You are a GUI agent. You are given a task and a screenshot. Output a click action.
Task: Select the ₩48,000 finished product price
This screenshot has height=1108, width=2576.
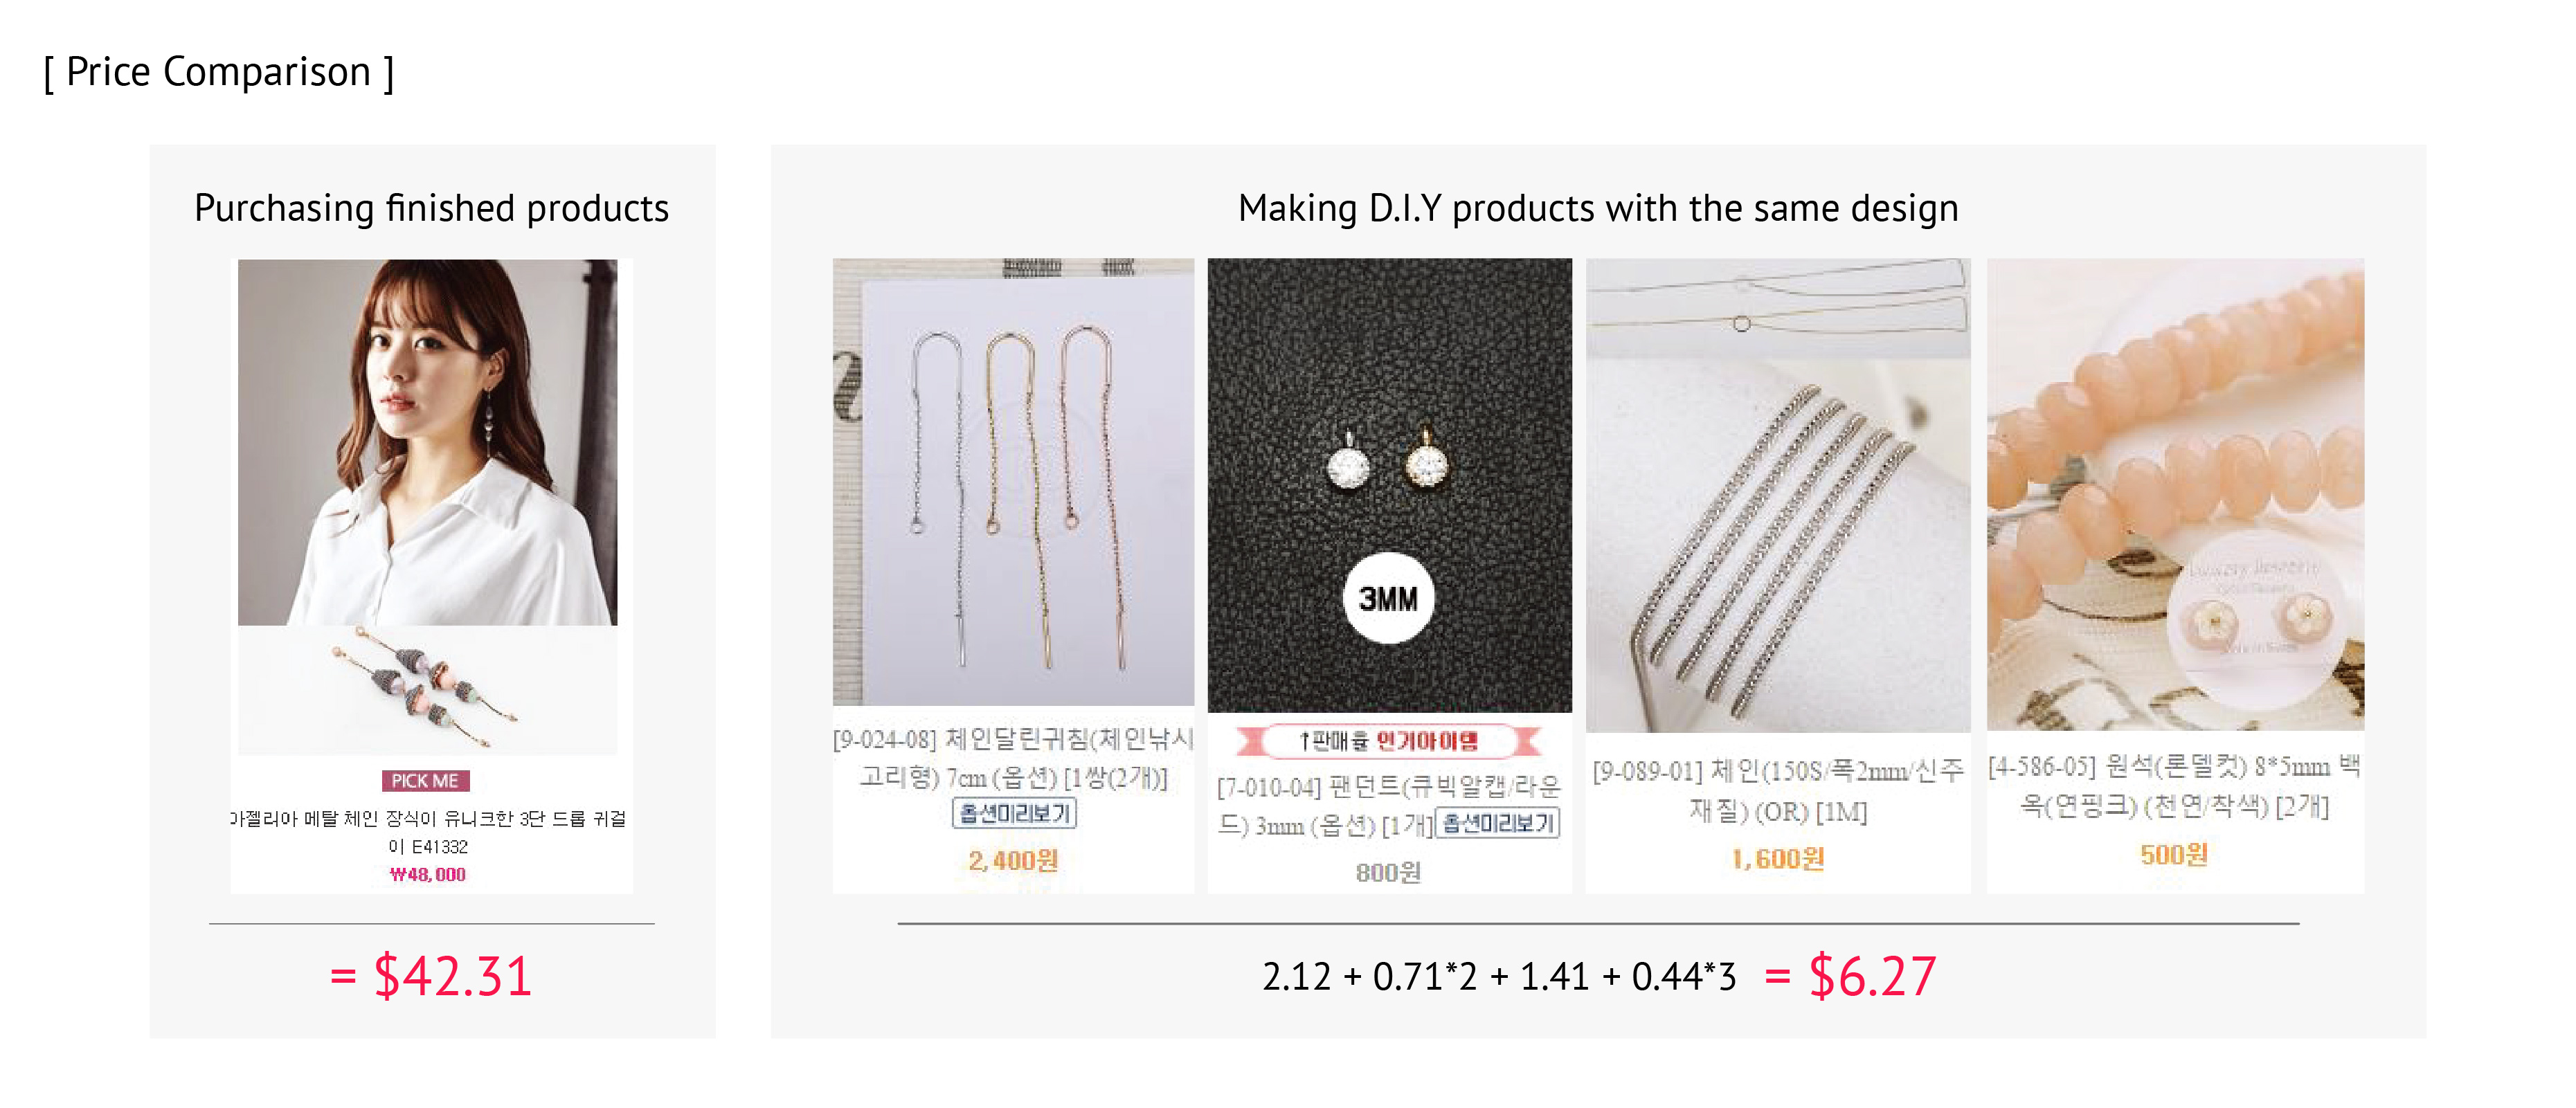[x=427, y=874]
